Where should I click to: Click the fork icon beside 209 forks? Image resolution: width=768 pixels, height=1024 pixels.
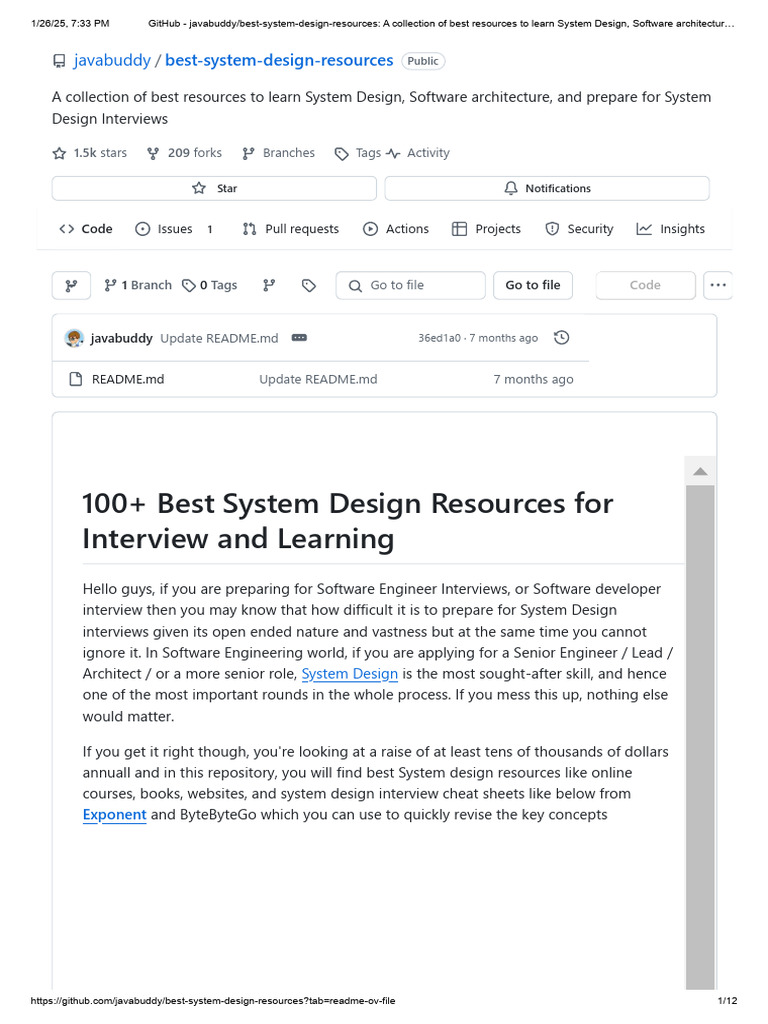153,153
